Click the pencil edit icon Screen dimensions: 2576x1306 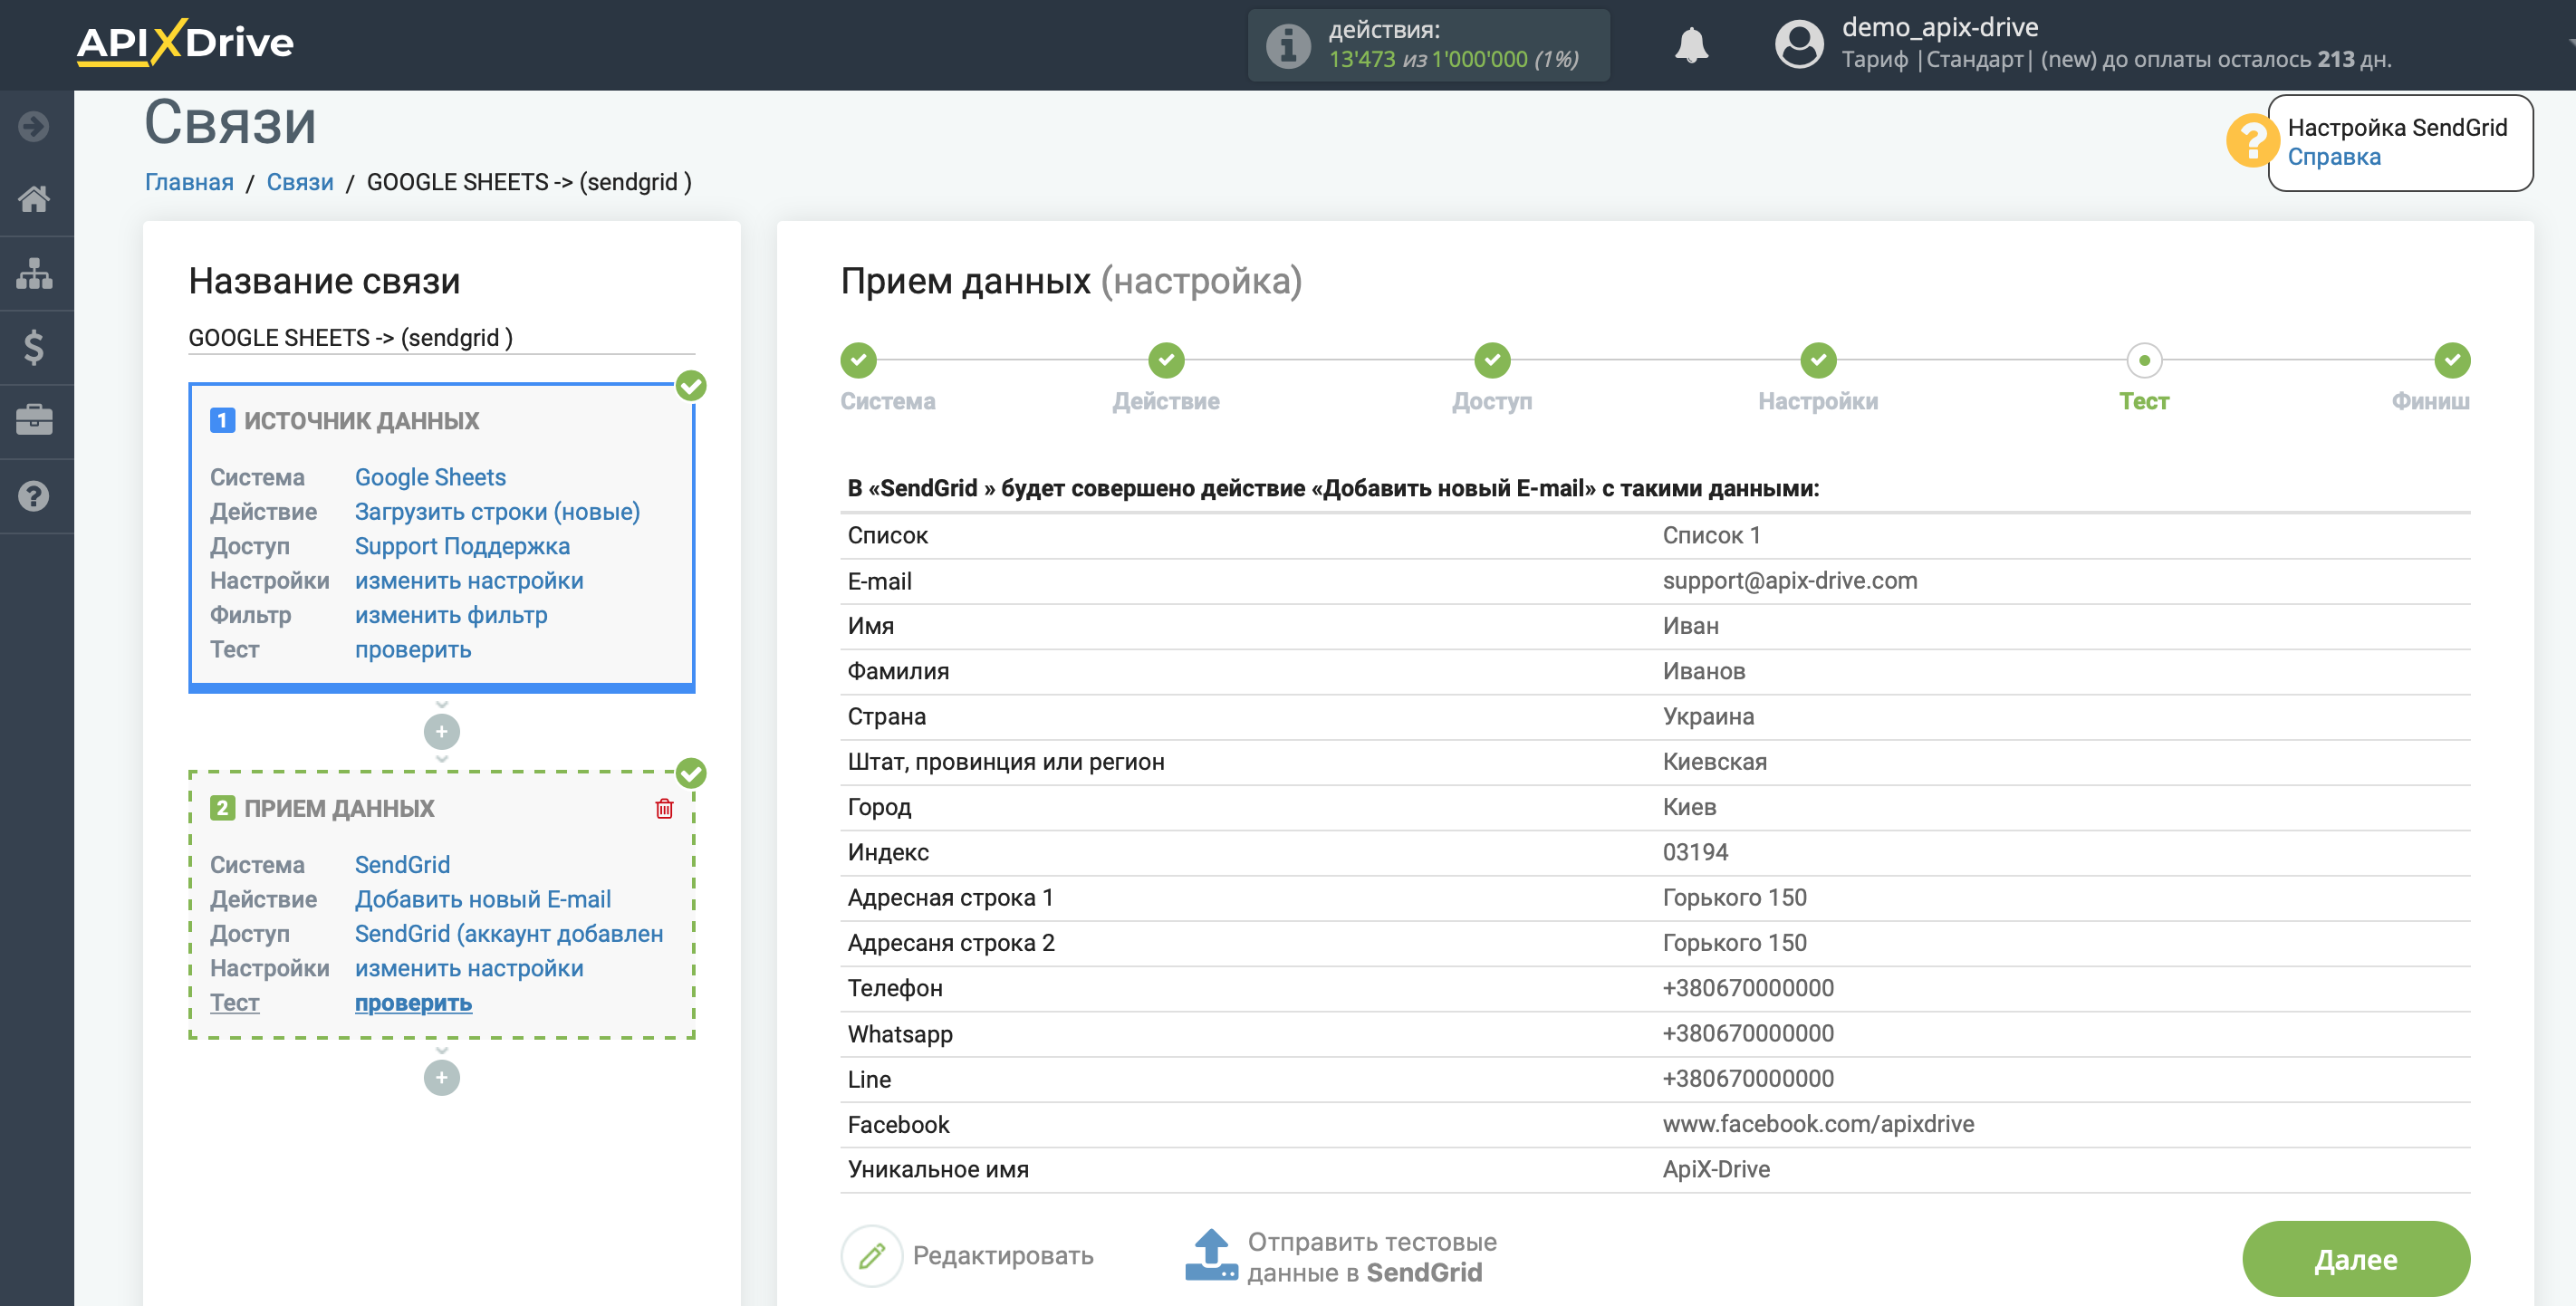click(871, 1256)
